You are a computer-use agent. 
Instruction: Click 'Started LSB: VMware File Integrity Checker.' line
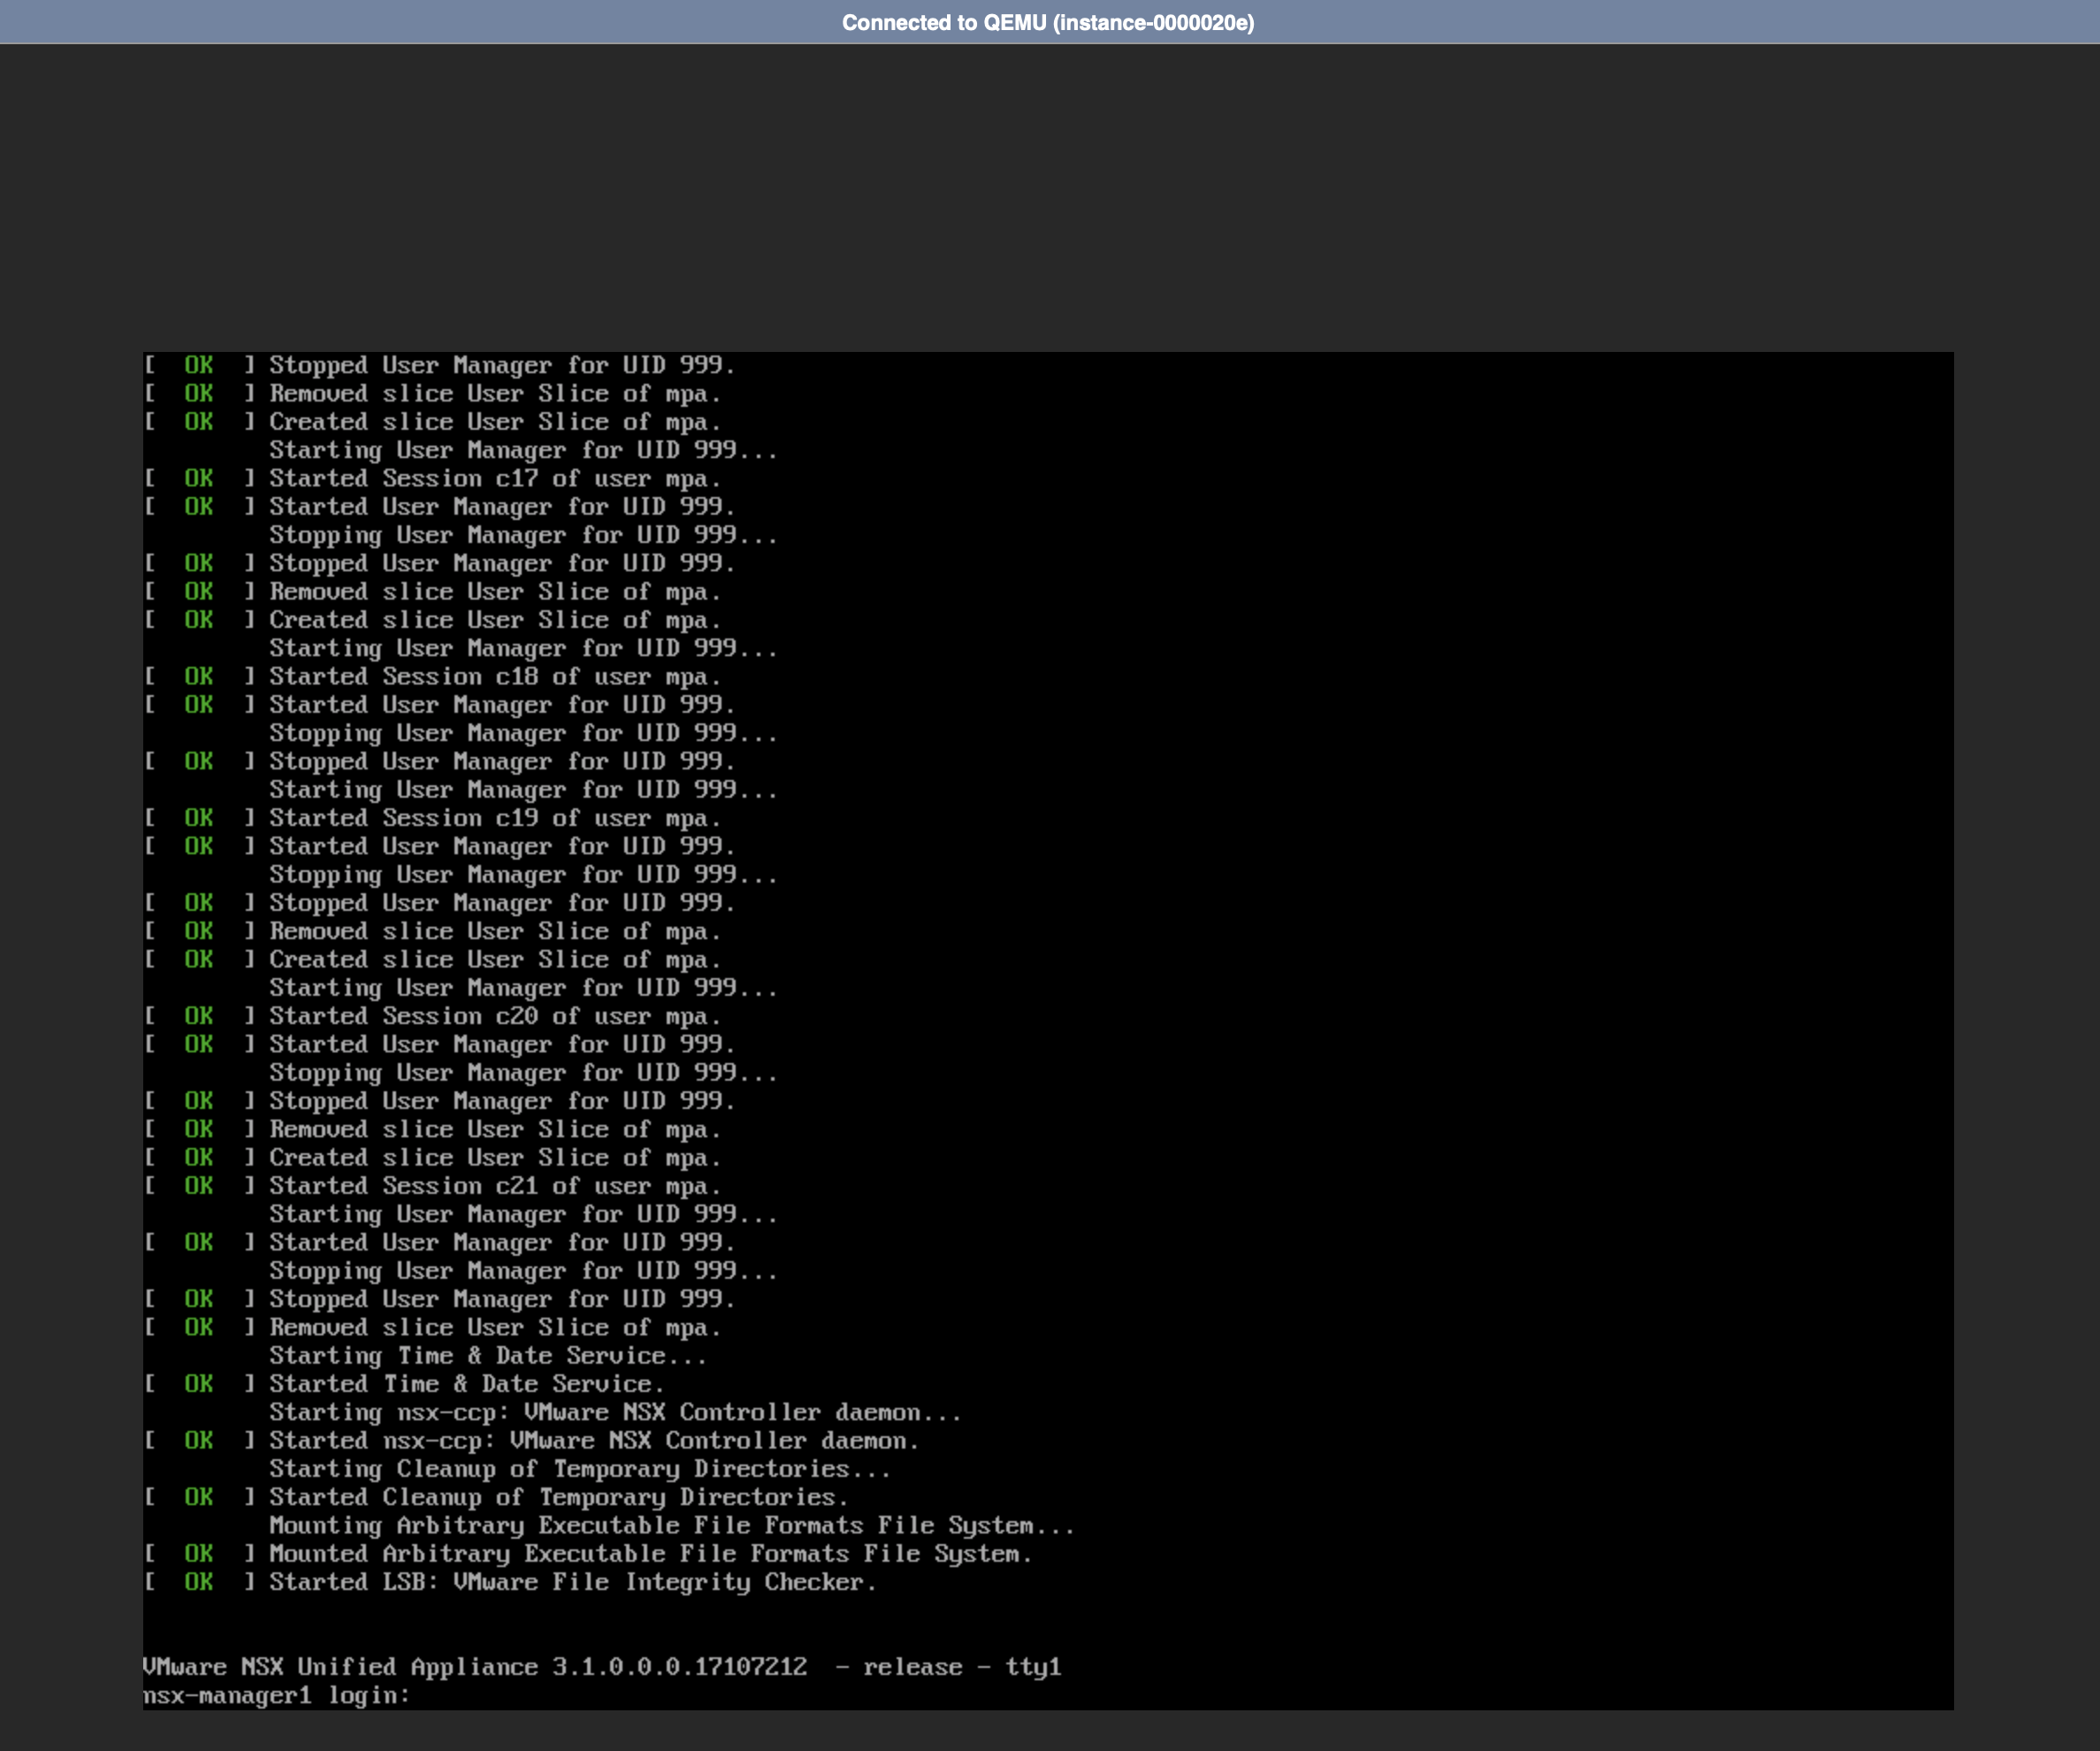click(x=573, y=1582)
